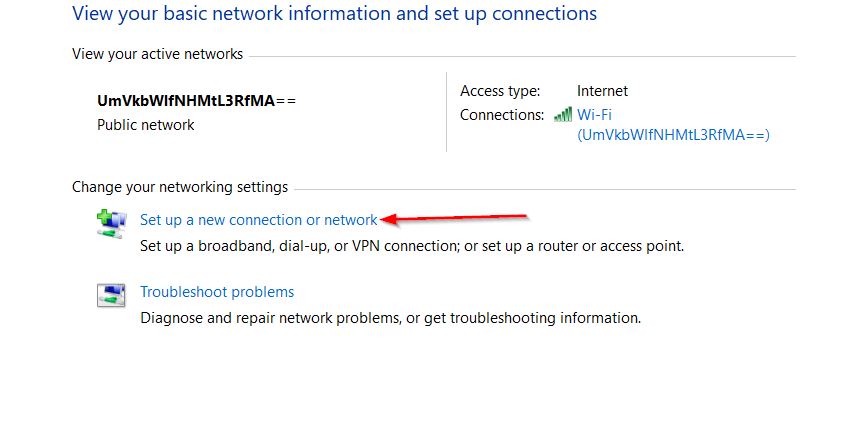Click the green Wi-Fi signal bars icon
866x436 pixels.
pos(563,115)
